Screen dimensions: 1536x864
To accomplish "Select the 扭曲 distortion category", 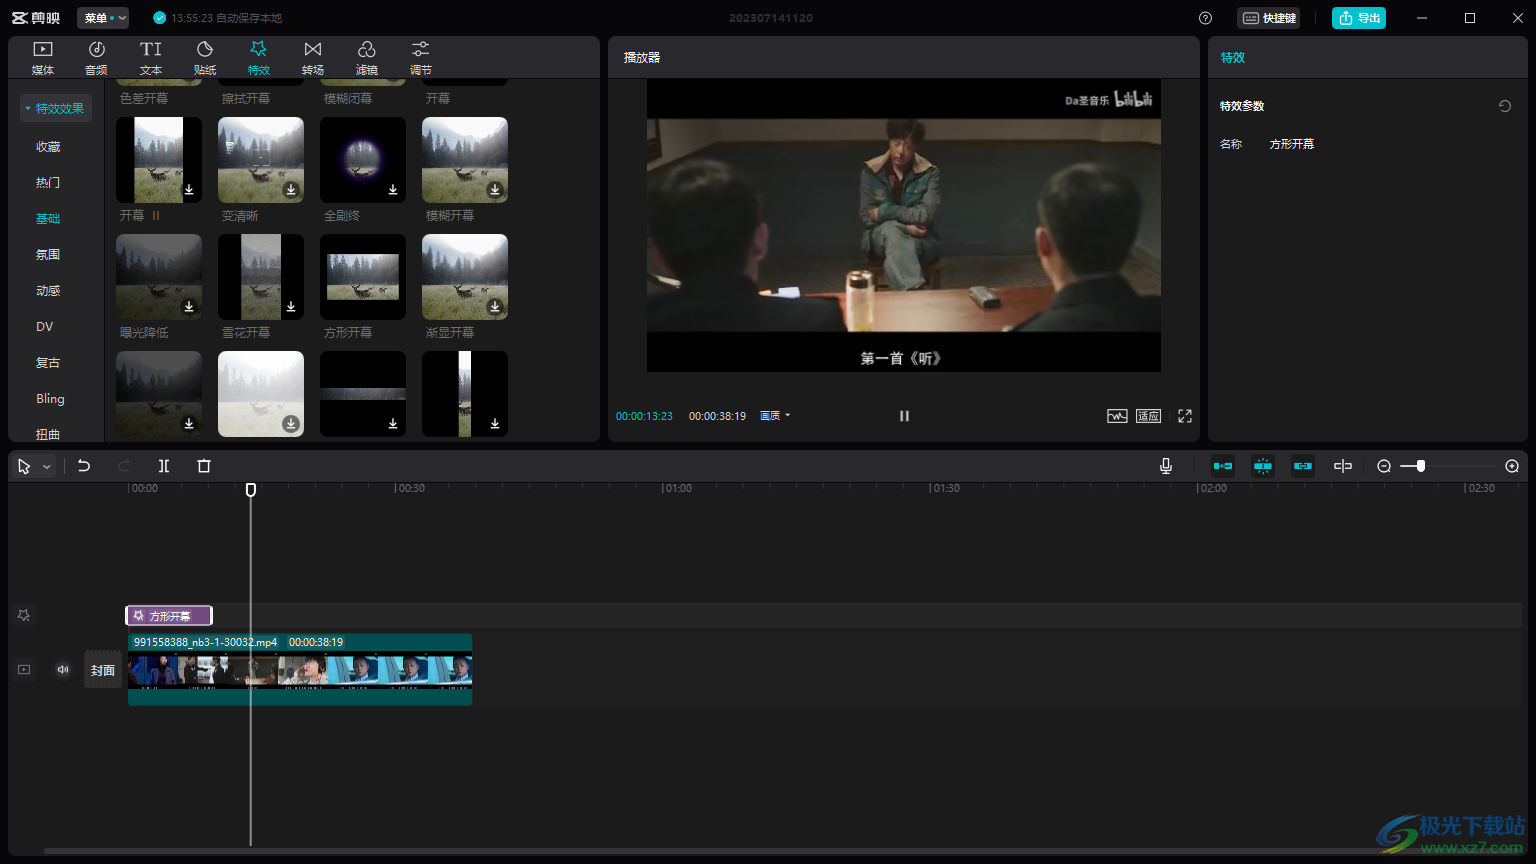I will (x=48, y=434).
